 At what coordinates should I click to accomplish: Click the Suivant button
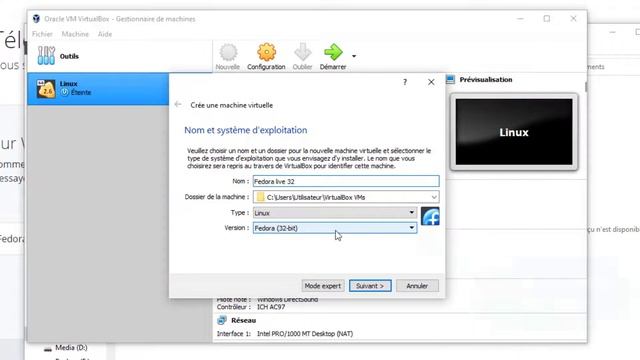pos(370,286)
